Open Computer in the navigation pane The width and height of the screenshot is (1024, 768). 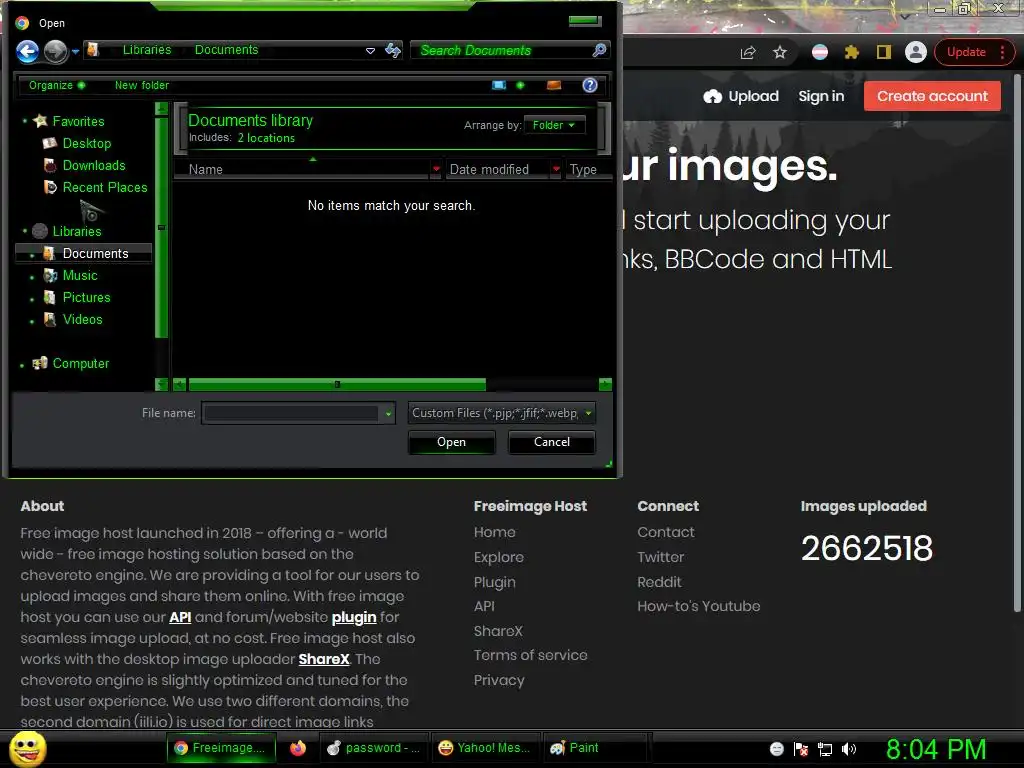tap(80, 363)
